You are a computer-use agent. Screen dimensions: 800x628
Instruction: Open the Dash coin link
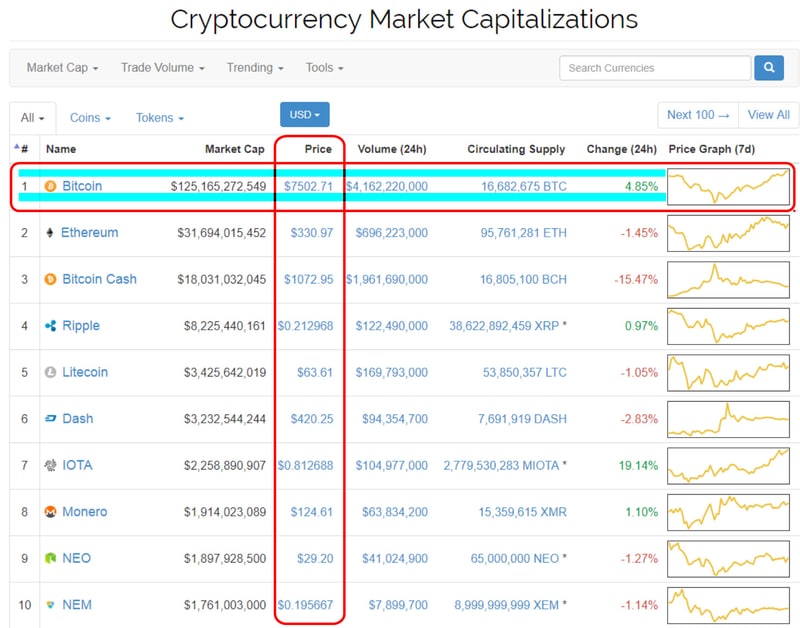pyautogui.click(x=77, y=419)
